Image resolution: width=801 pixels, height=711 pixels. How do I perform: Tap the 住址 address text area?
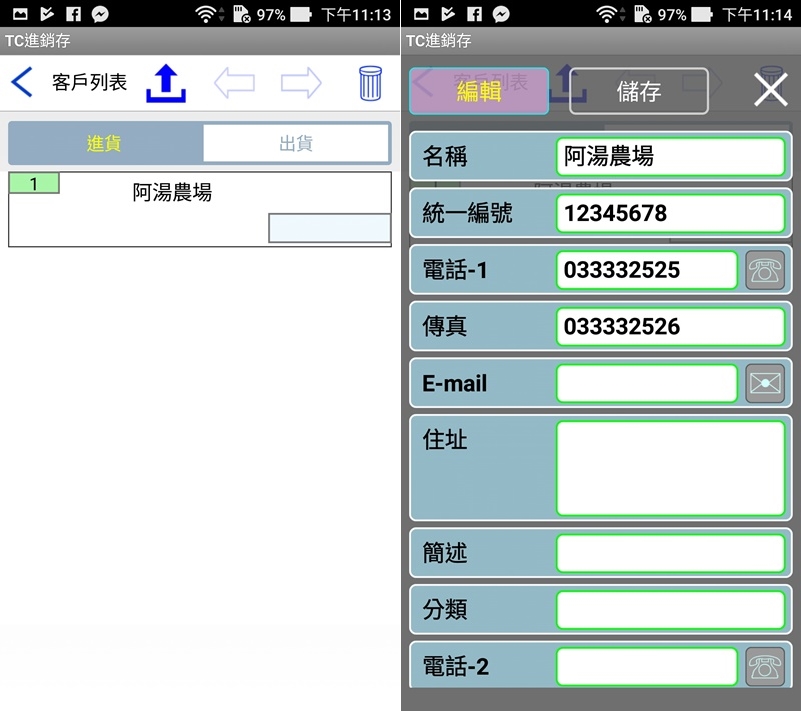(x=670, y=468)
